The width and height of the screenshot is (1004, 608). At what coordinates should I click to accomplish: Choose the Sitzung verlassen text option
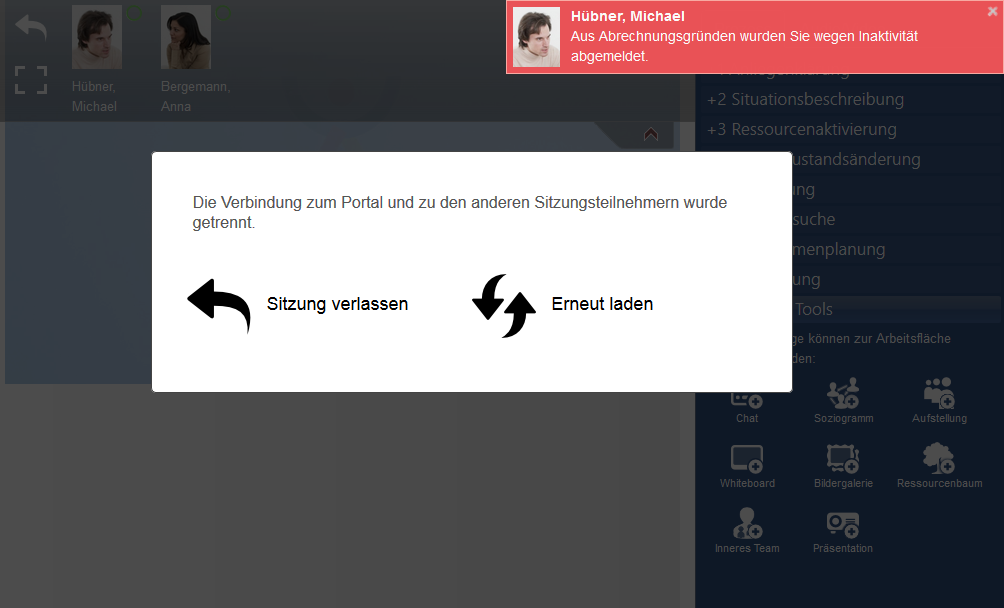pyautogui.click(x=337, y=304)
